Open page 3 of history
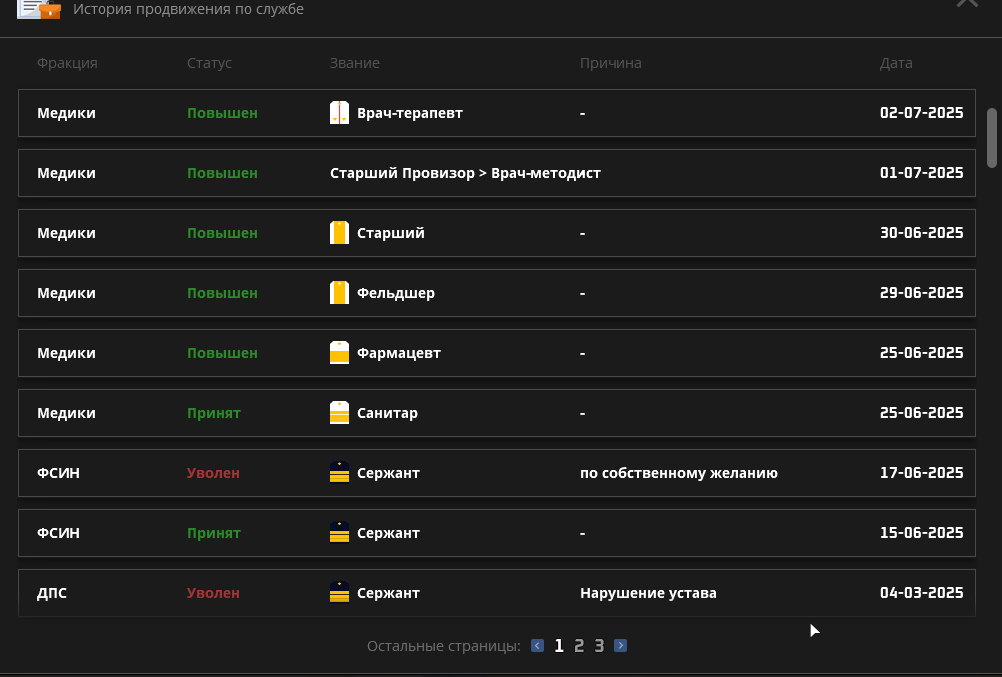The width and height of the screenshot is (1002, 677). pyautogui.click(x=599, y=646)
